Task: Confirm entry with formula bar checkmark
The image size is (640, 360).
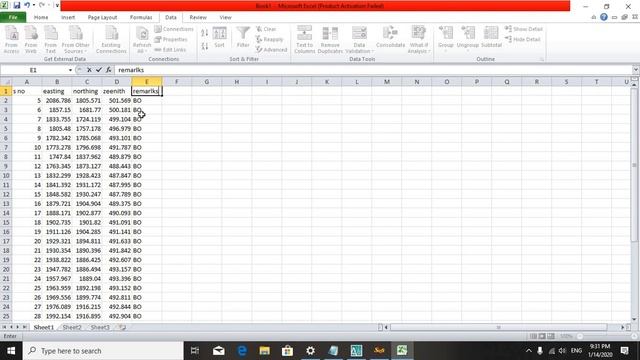Action: tap(98, 70)
